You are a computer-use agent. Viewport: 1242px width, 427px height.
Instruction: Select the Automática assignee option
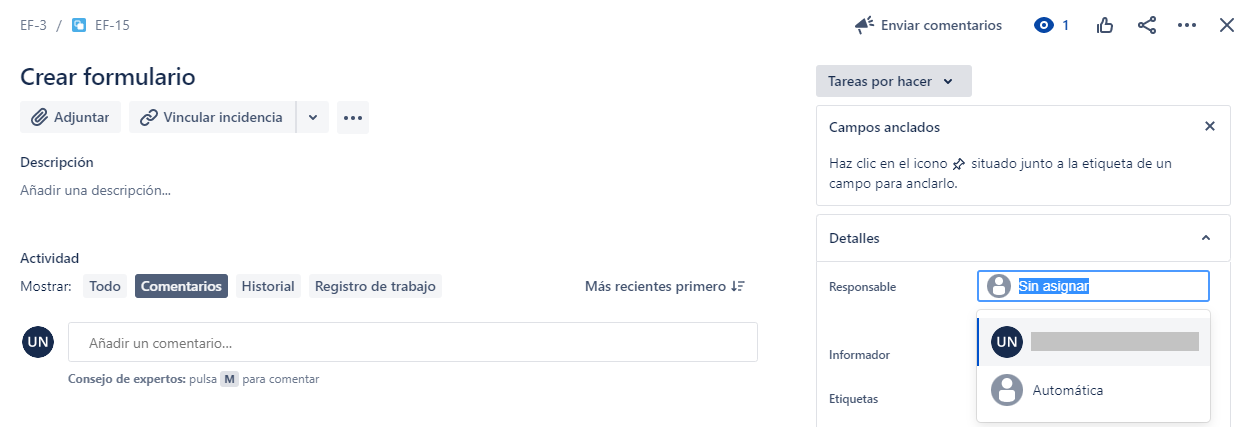pyautogui.click(x=1094, y=390)
